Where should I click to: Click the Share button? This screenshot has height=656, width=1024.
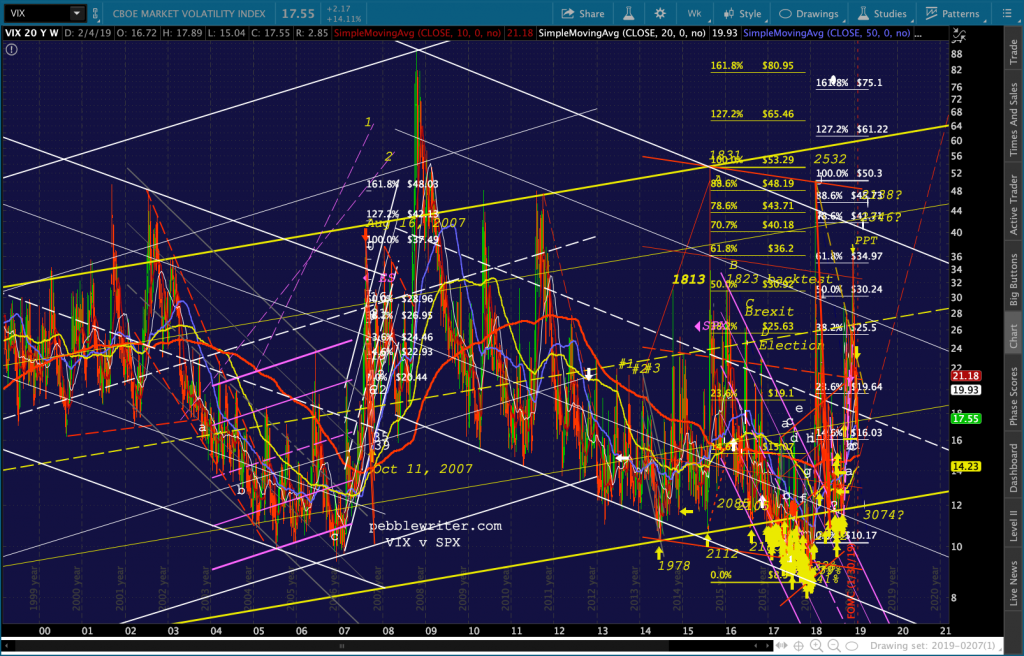582,14
